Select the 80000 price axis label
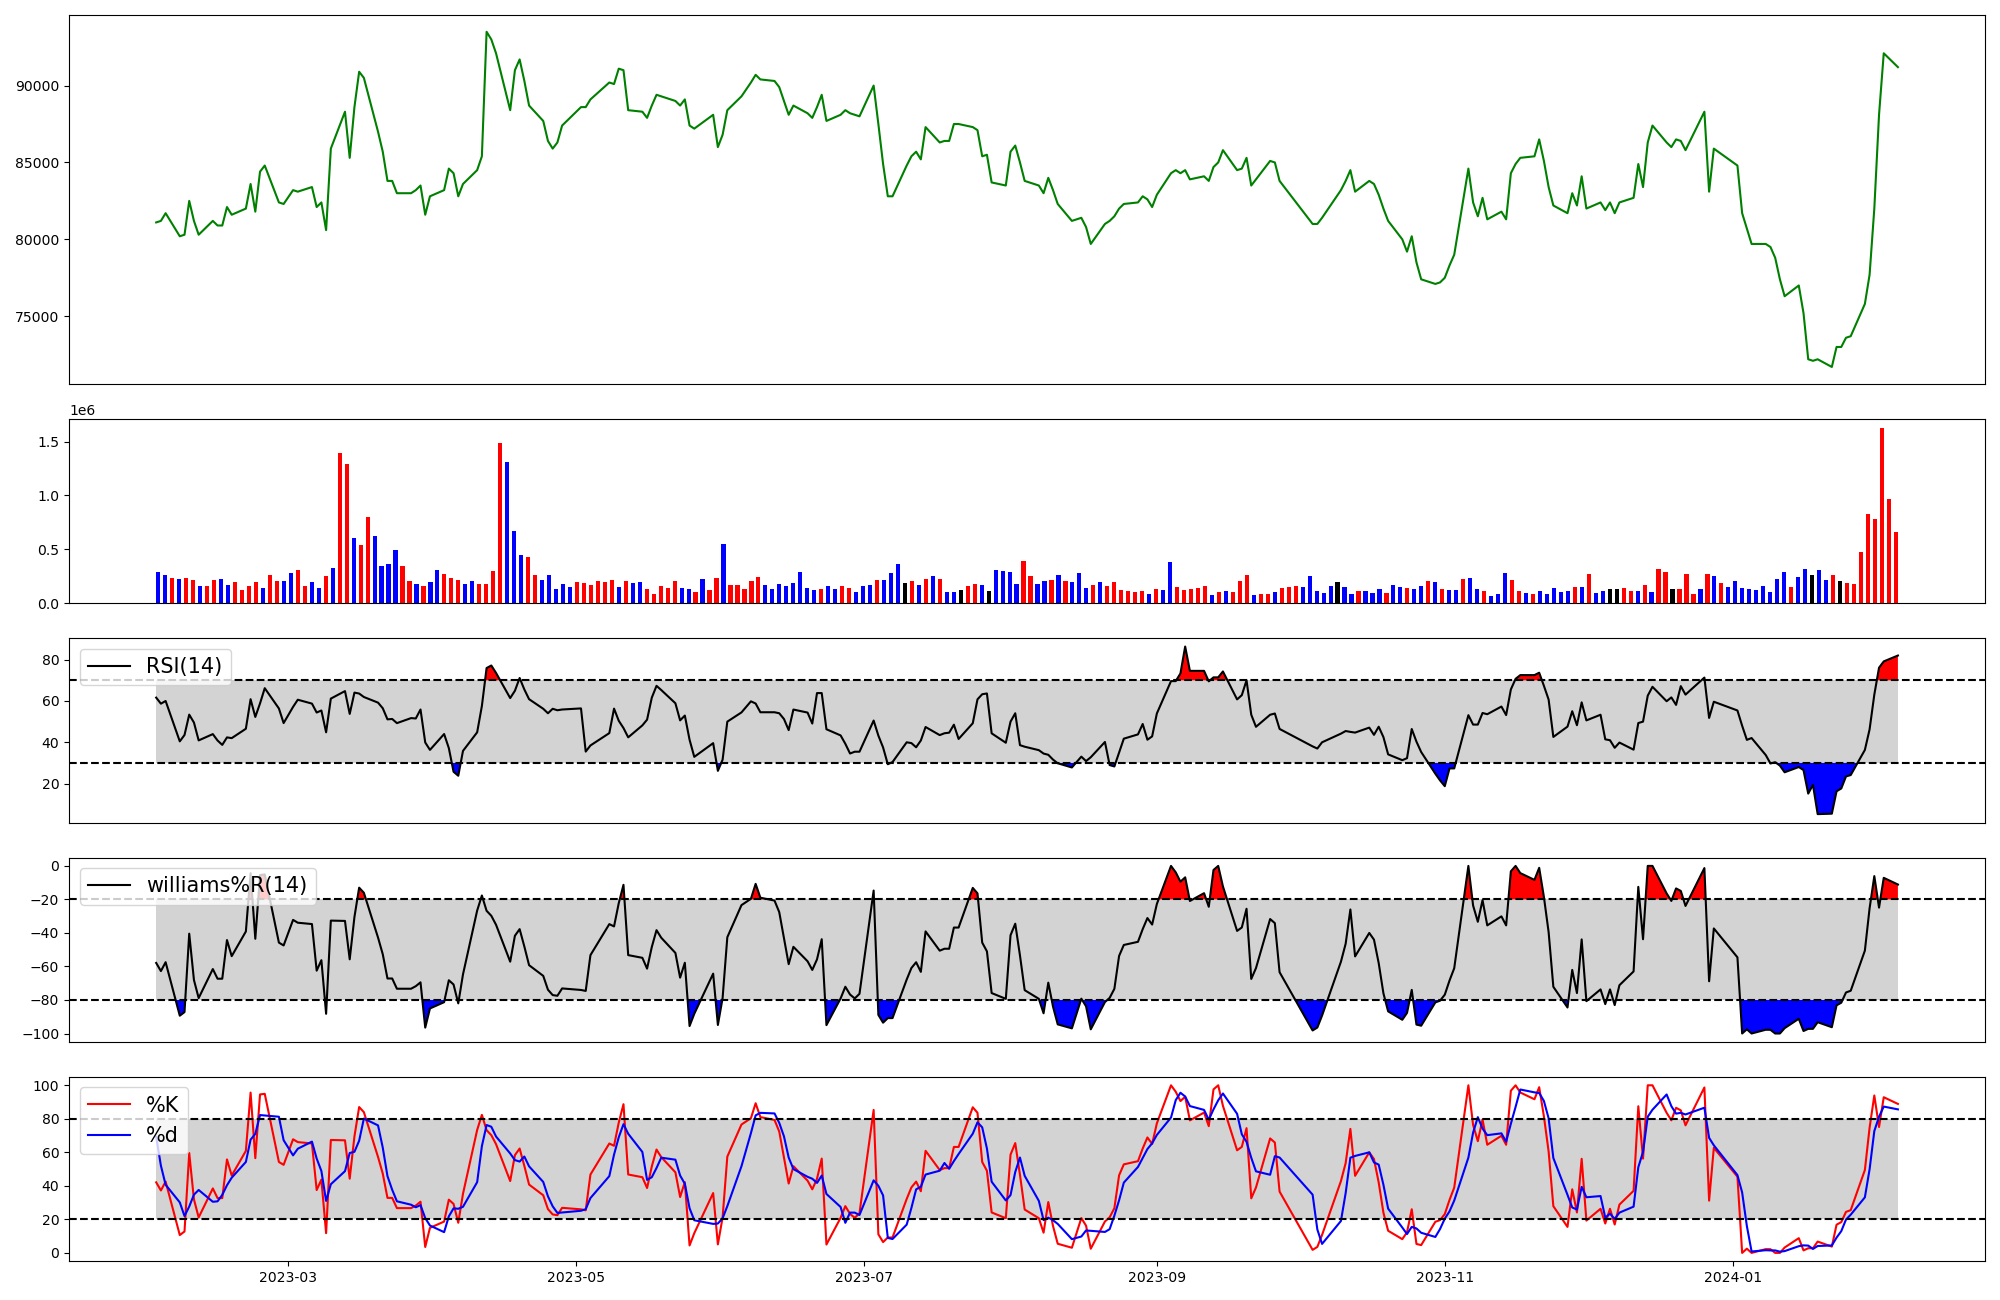This screenshot has height=1300, width=2000. click(38, 240)
